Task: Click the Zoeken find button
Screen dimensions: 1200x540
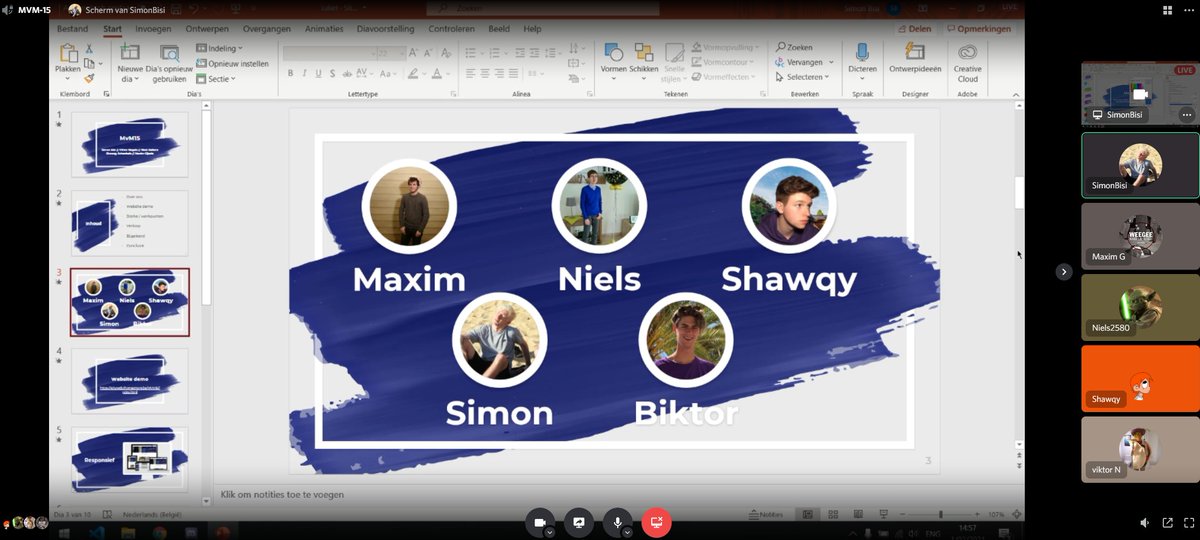Action: click(794, 47)
